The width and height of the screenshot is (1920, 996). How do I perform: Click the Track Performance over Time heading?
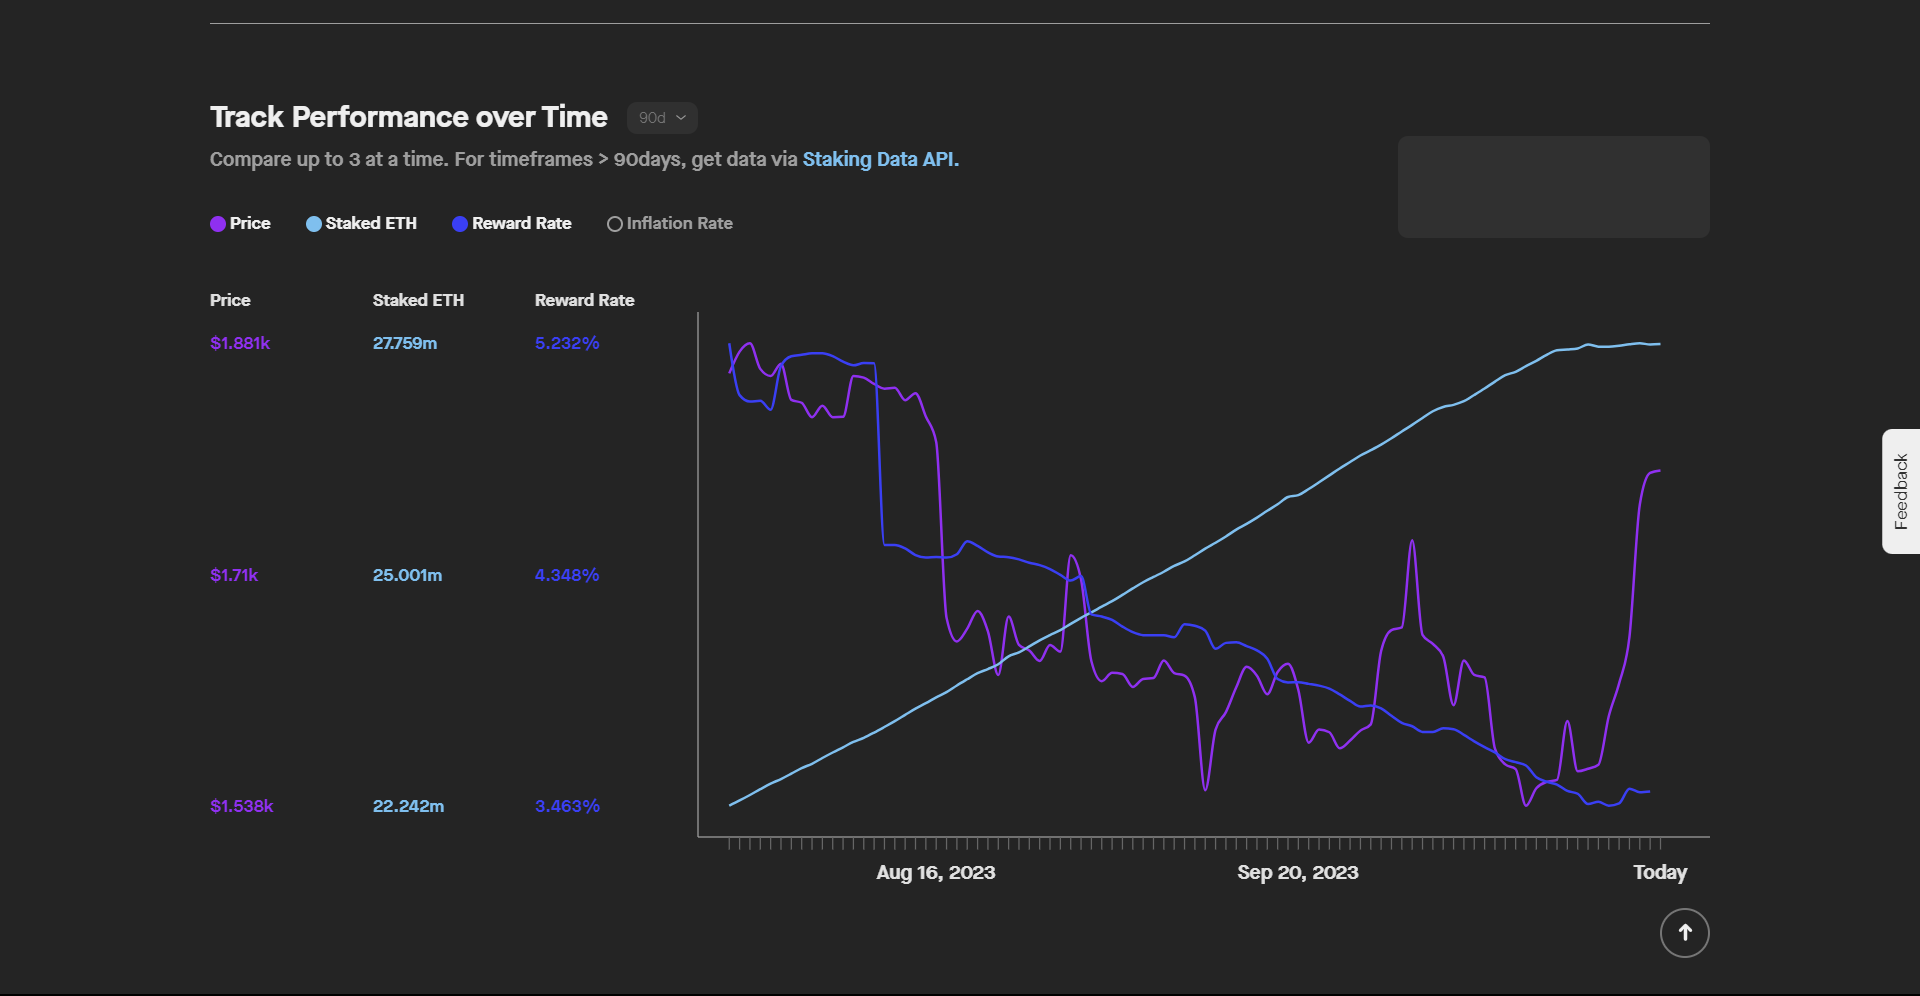click(x=409, y=117)
